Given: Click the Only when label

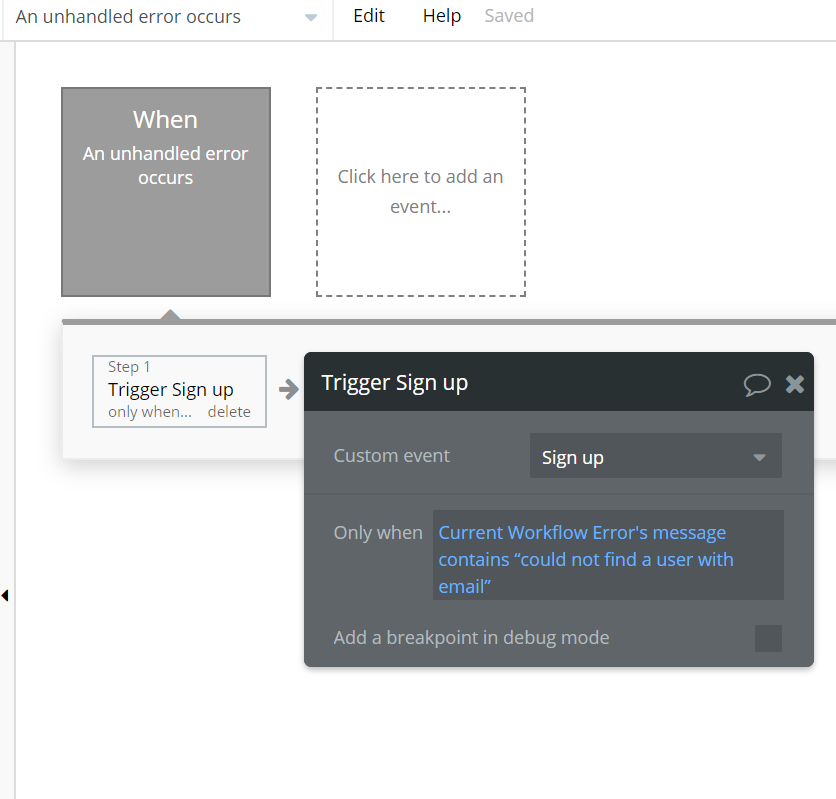Looking at the screenshot, I should point(378,532).
